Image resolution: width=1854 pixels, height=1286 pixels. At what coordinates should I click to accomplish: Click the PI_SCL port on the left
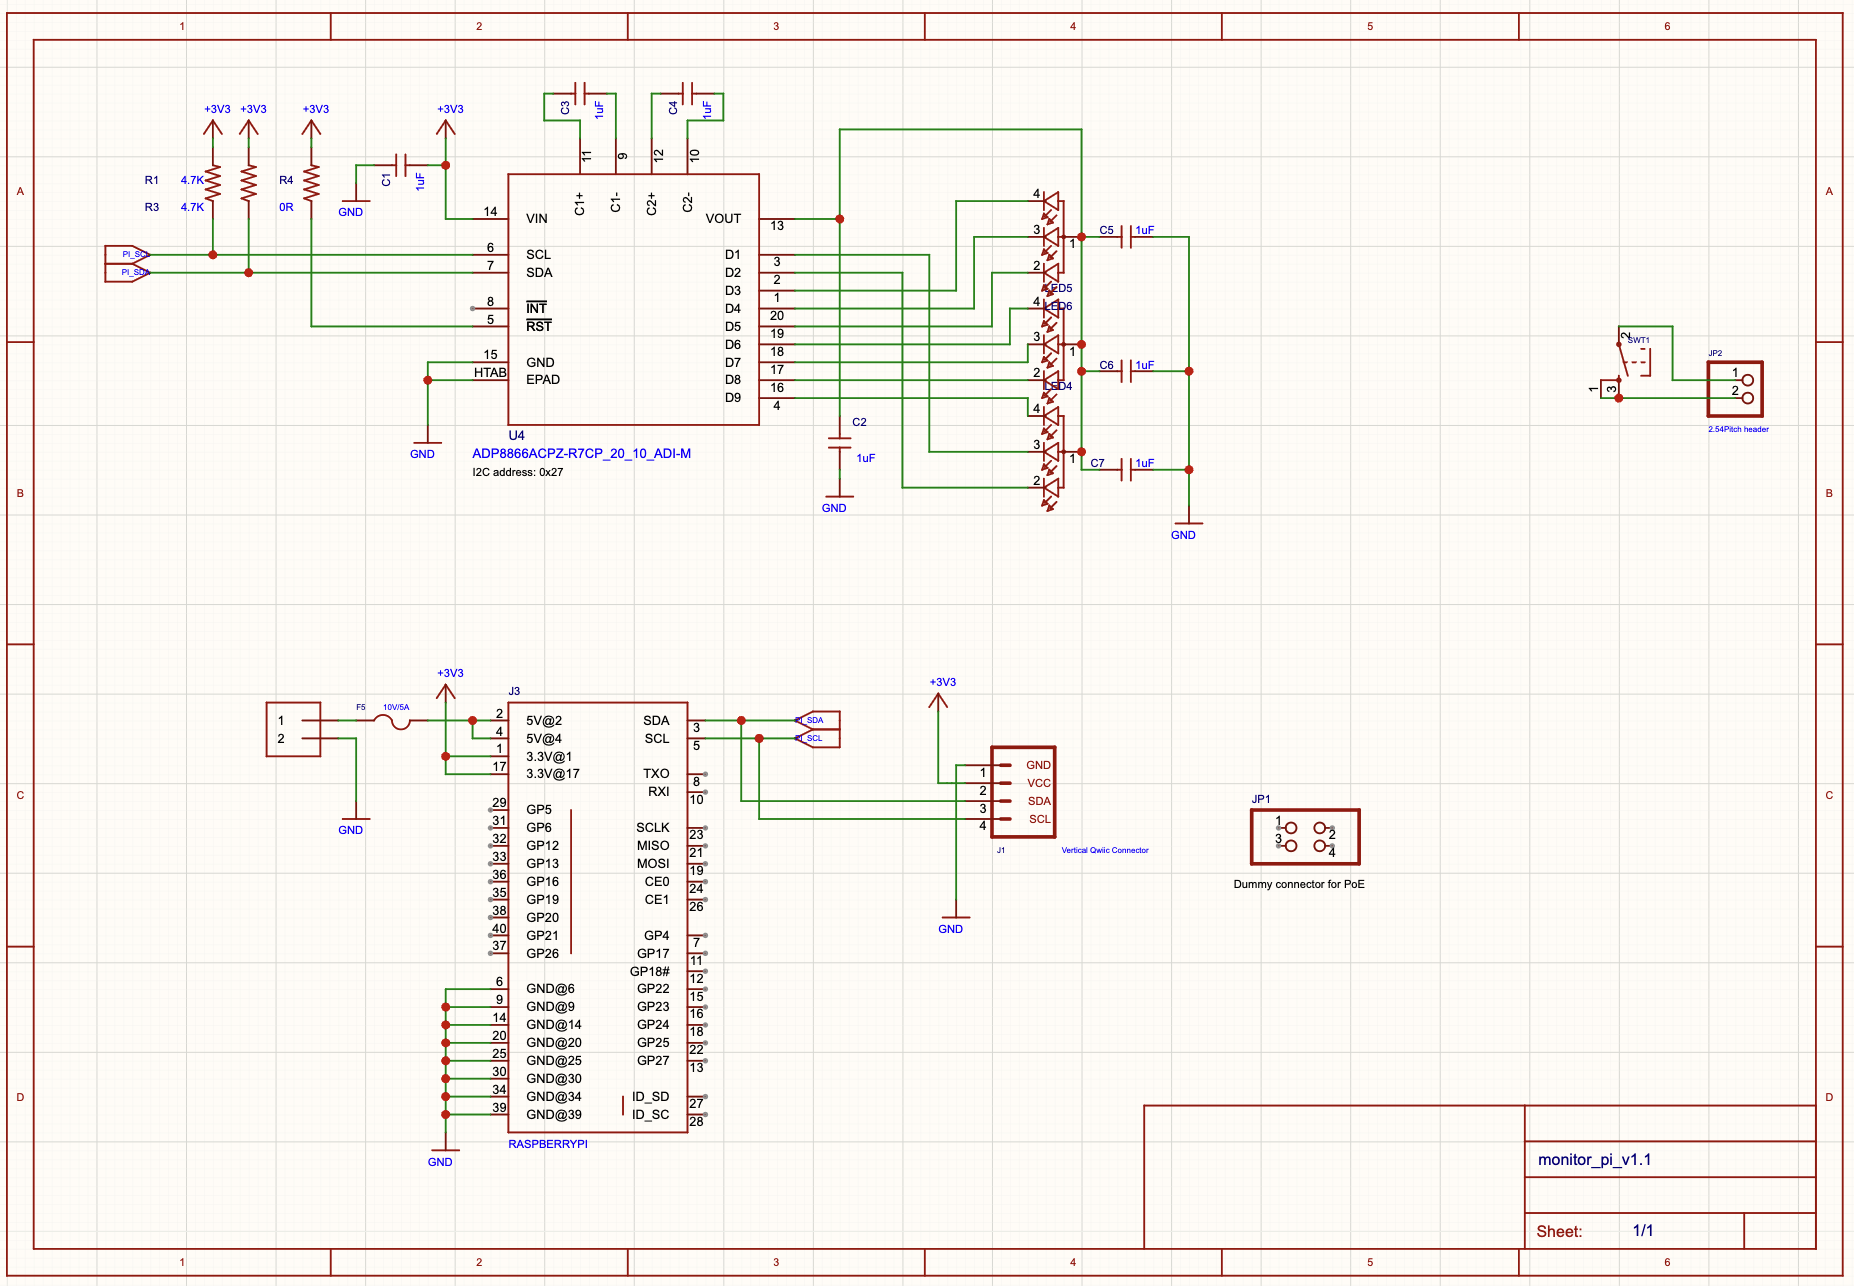coord(128,255)
